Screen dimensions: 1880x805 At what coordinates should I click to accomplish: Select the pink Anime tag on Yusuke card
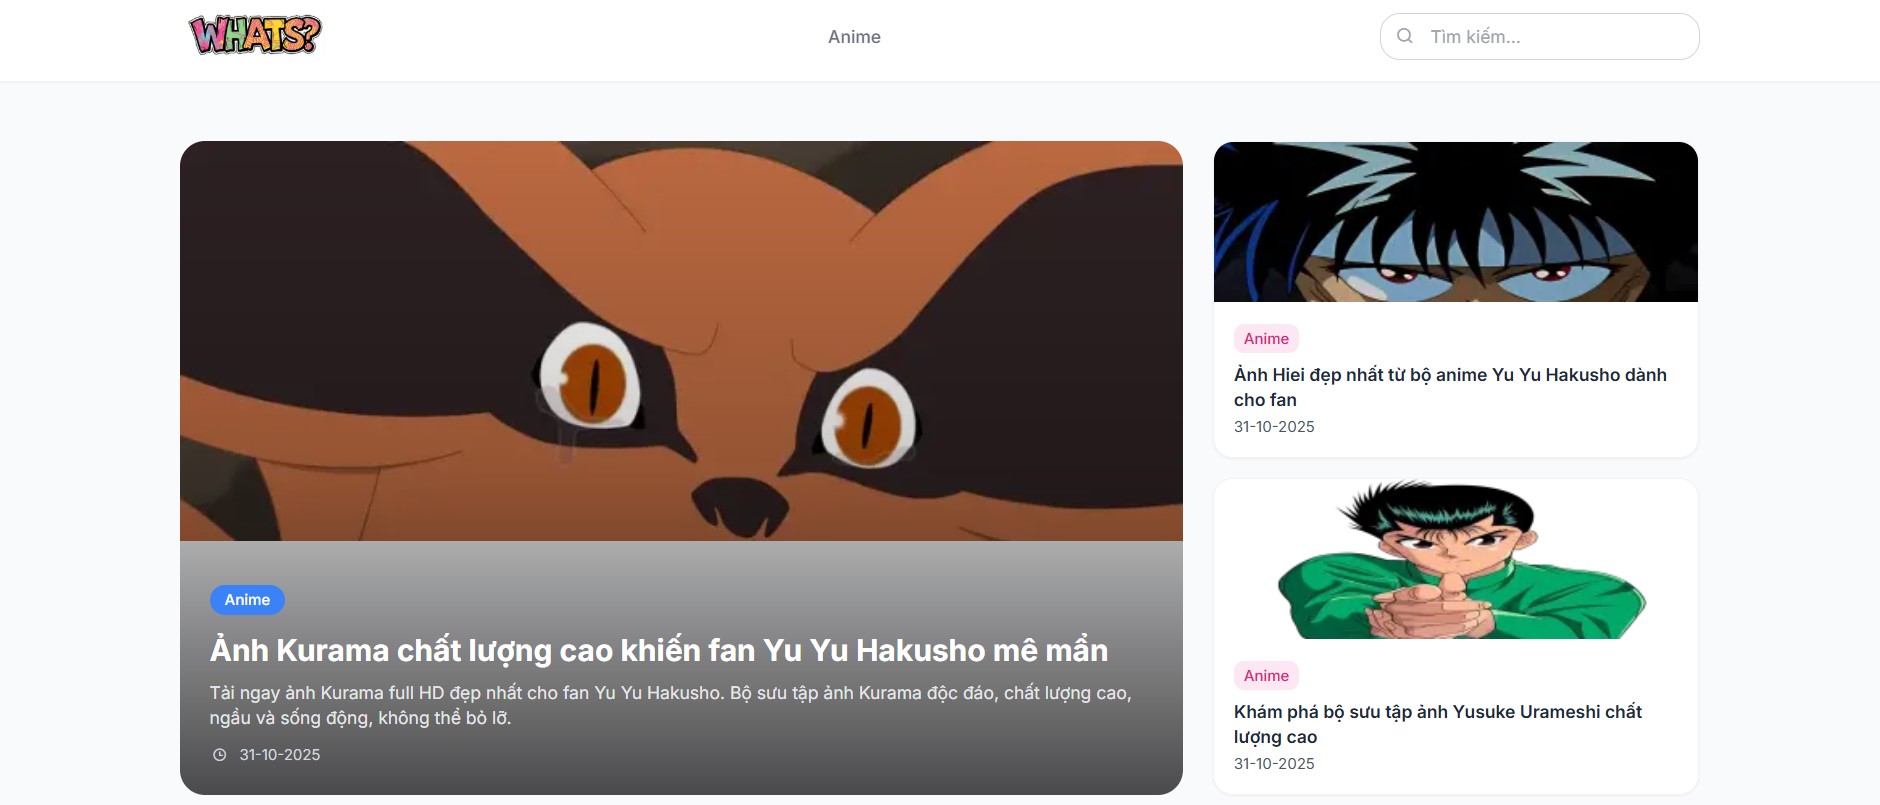point(1266,676)
